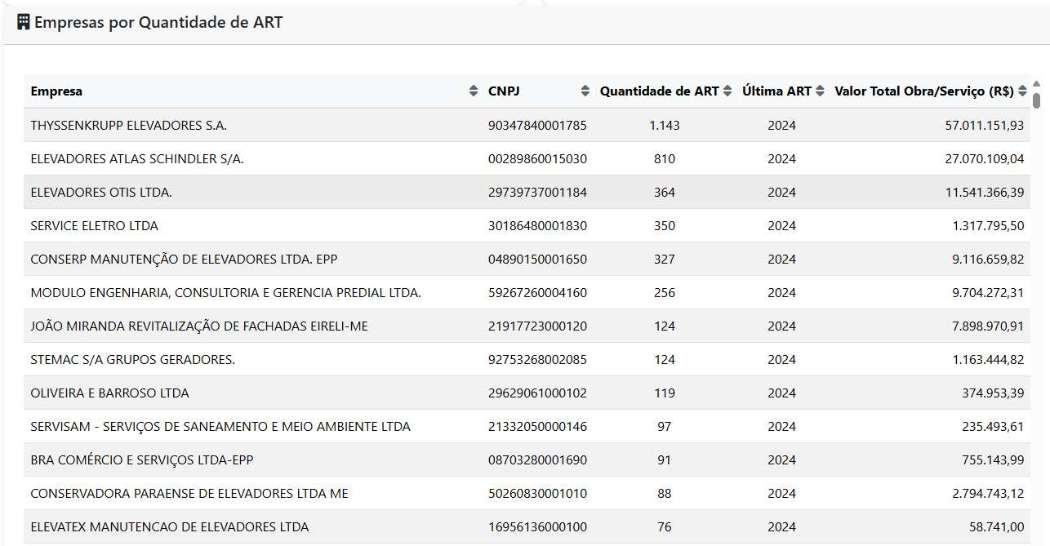The image size is (1050, 546).
Task: Click the value 7.898.970,91 for João Miranda
Action: pyautogui.click(x=983, y=326)
